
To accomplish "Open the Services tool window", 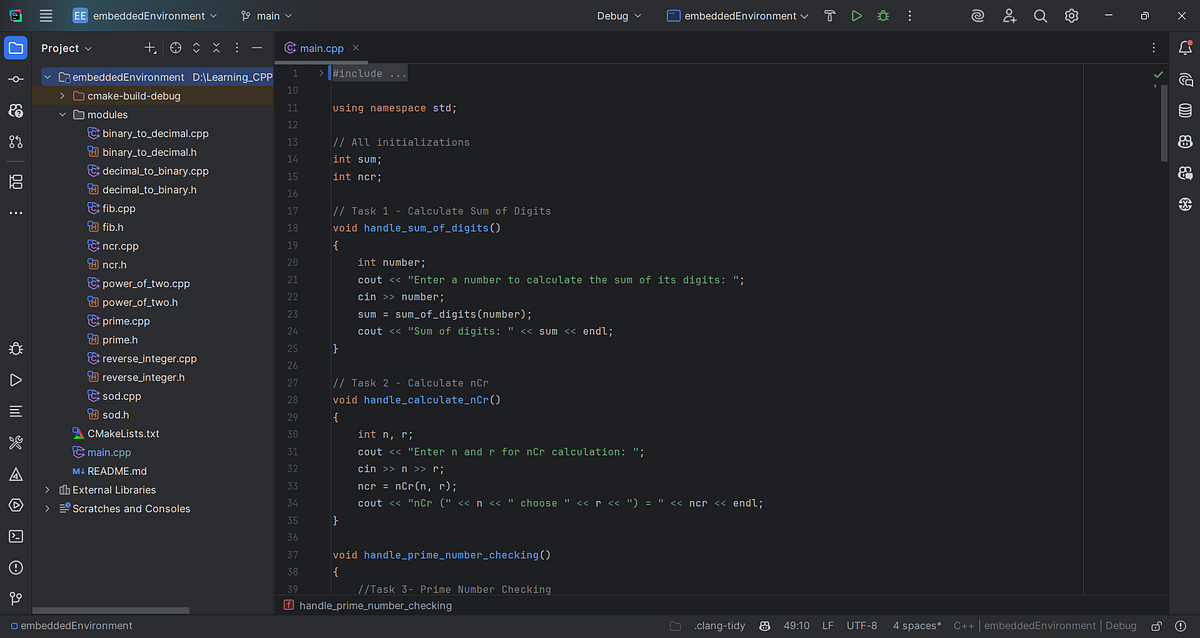I will click(15, 505).
